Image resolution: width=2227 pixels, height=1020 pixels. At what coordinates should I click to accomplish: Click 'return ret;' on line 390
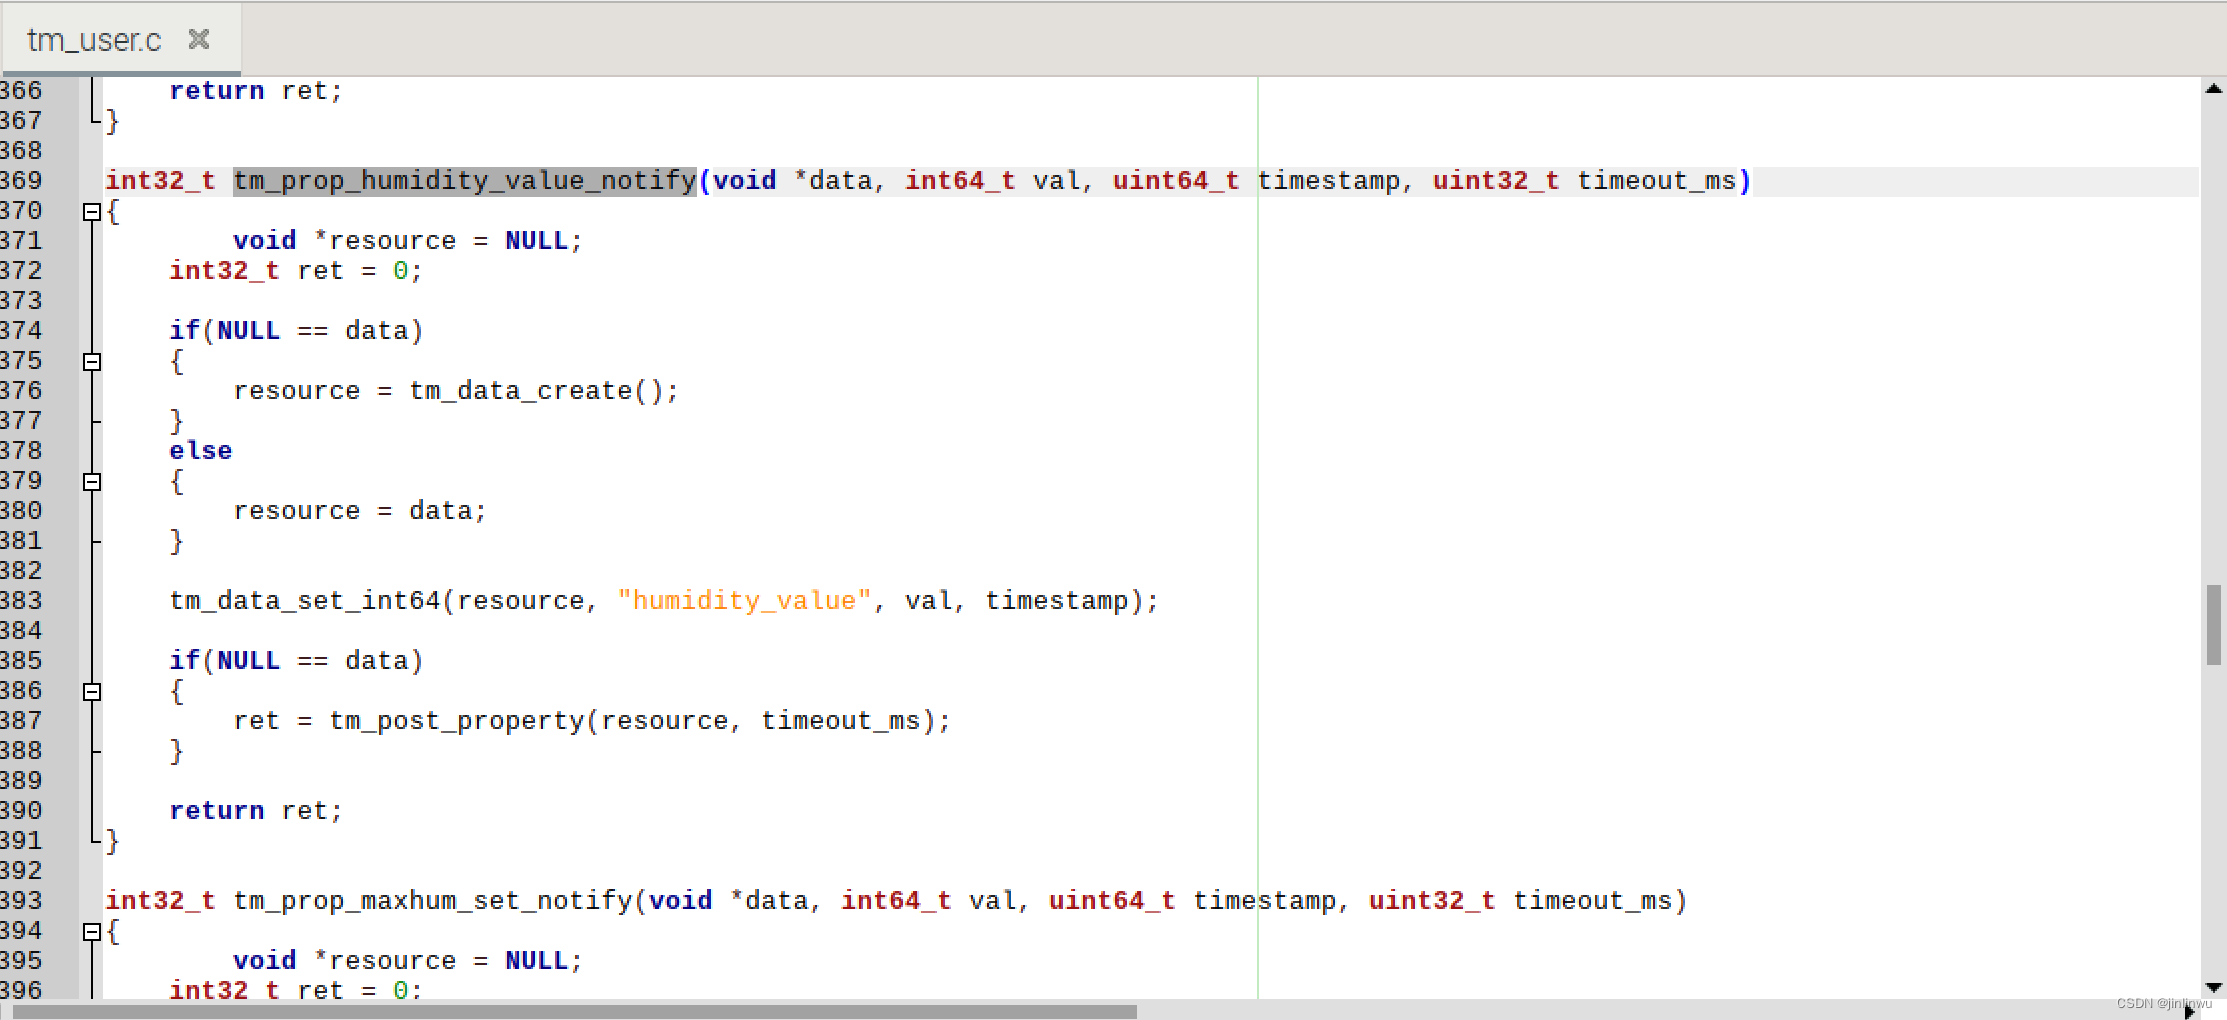[x=256, y=811]
